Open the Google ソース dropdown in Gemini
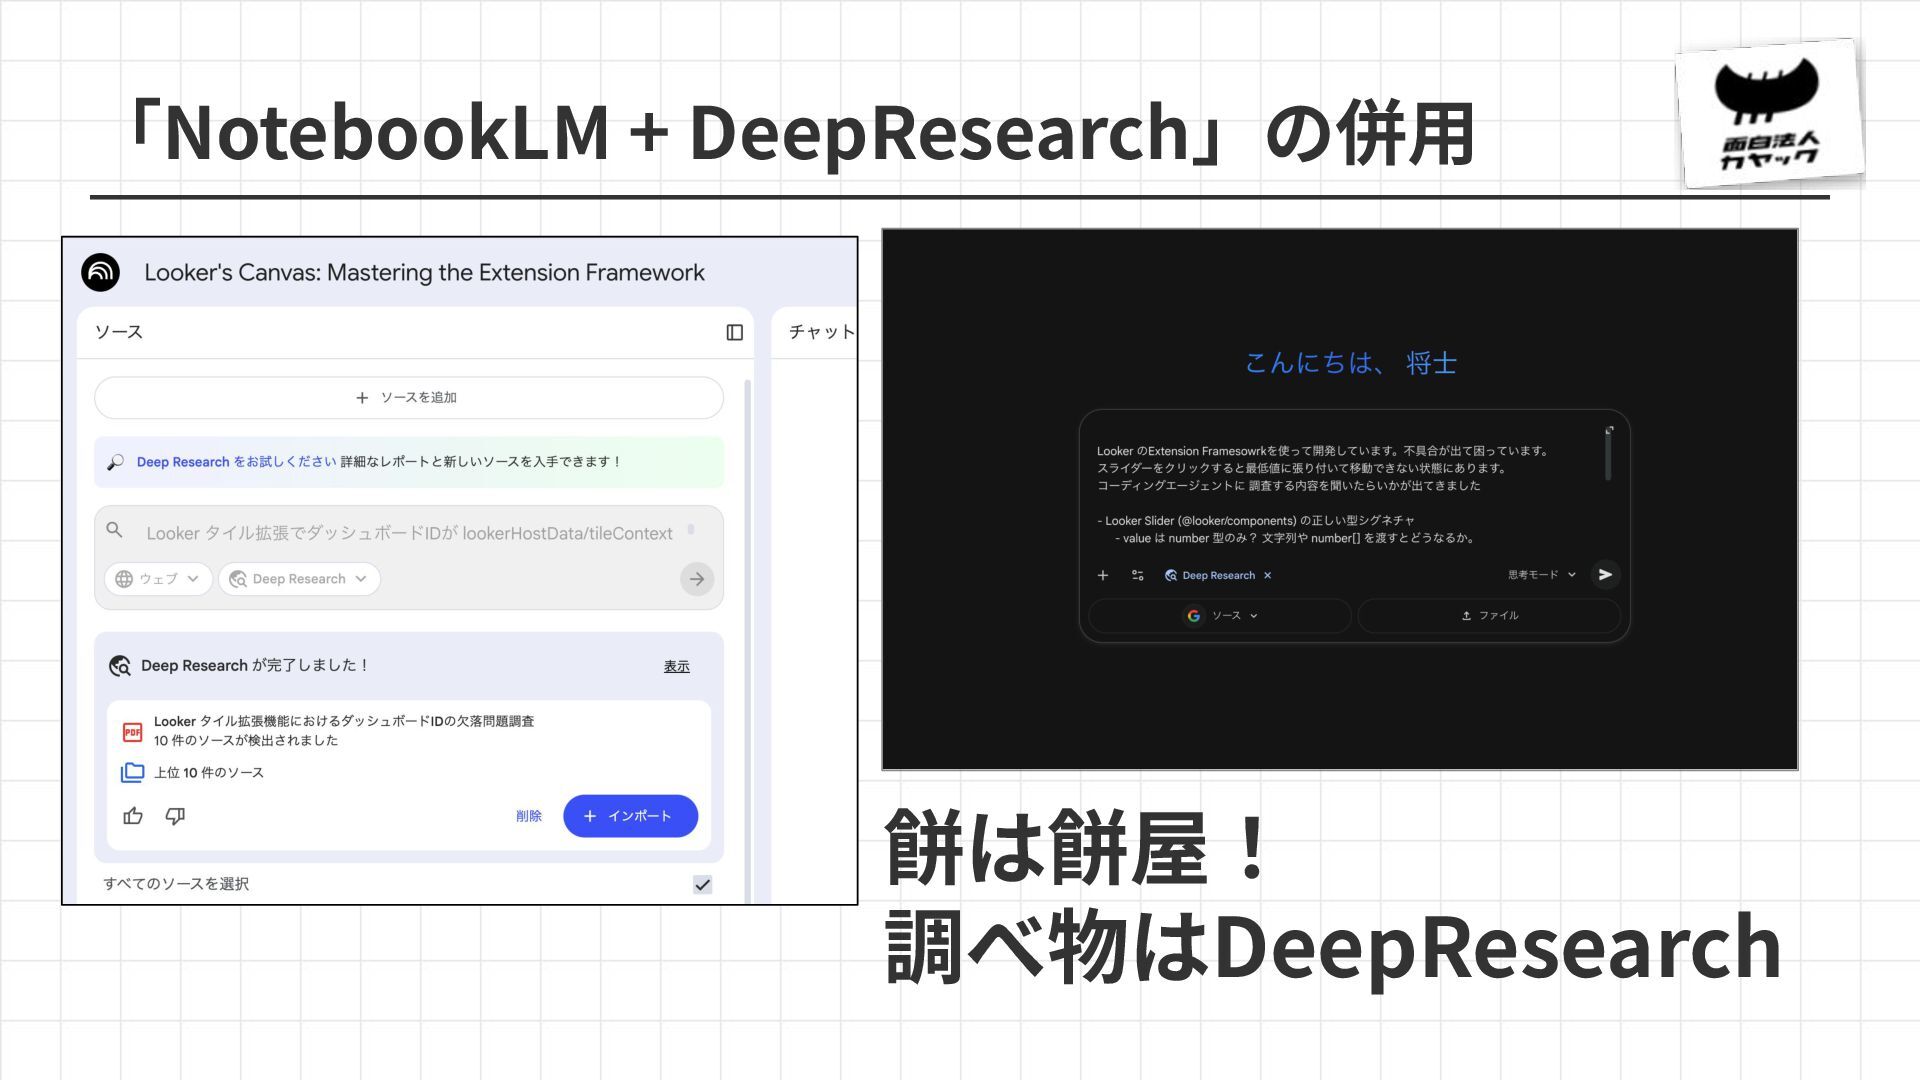 pos(1220,616)
